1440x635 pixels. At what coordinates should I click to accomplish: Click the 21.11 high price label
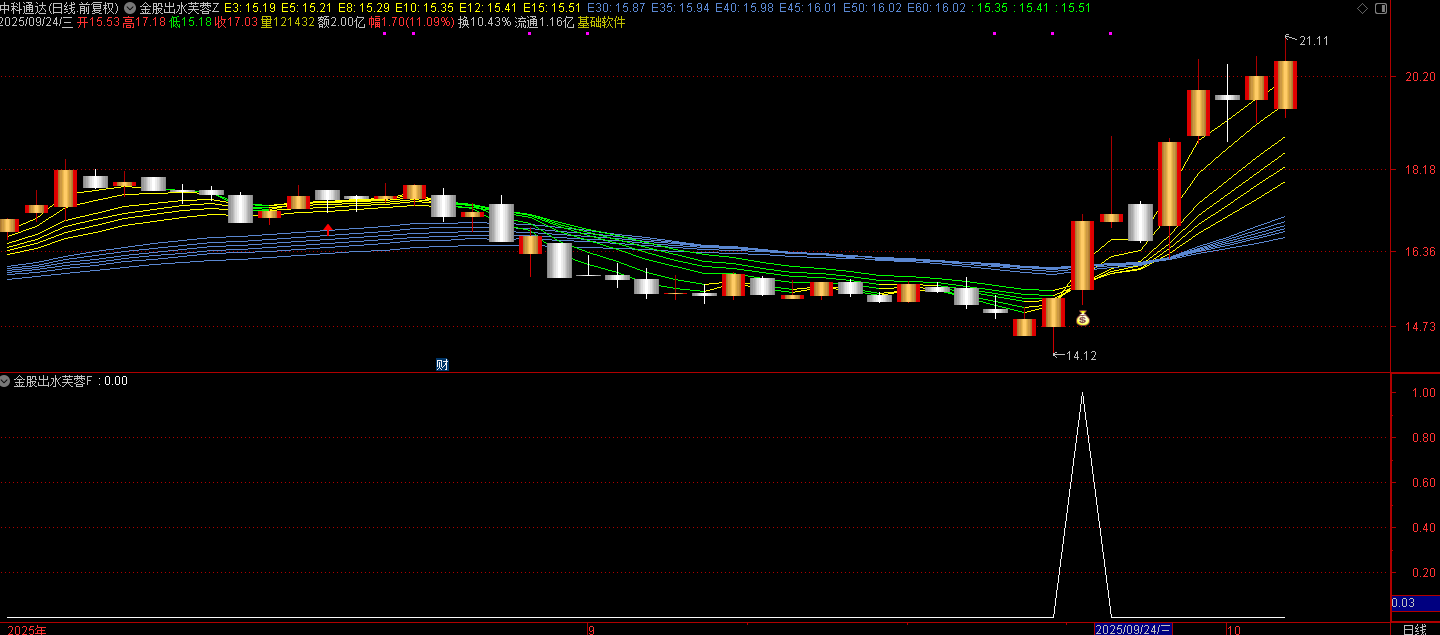coord(1313,41)
